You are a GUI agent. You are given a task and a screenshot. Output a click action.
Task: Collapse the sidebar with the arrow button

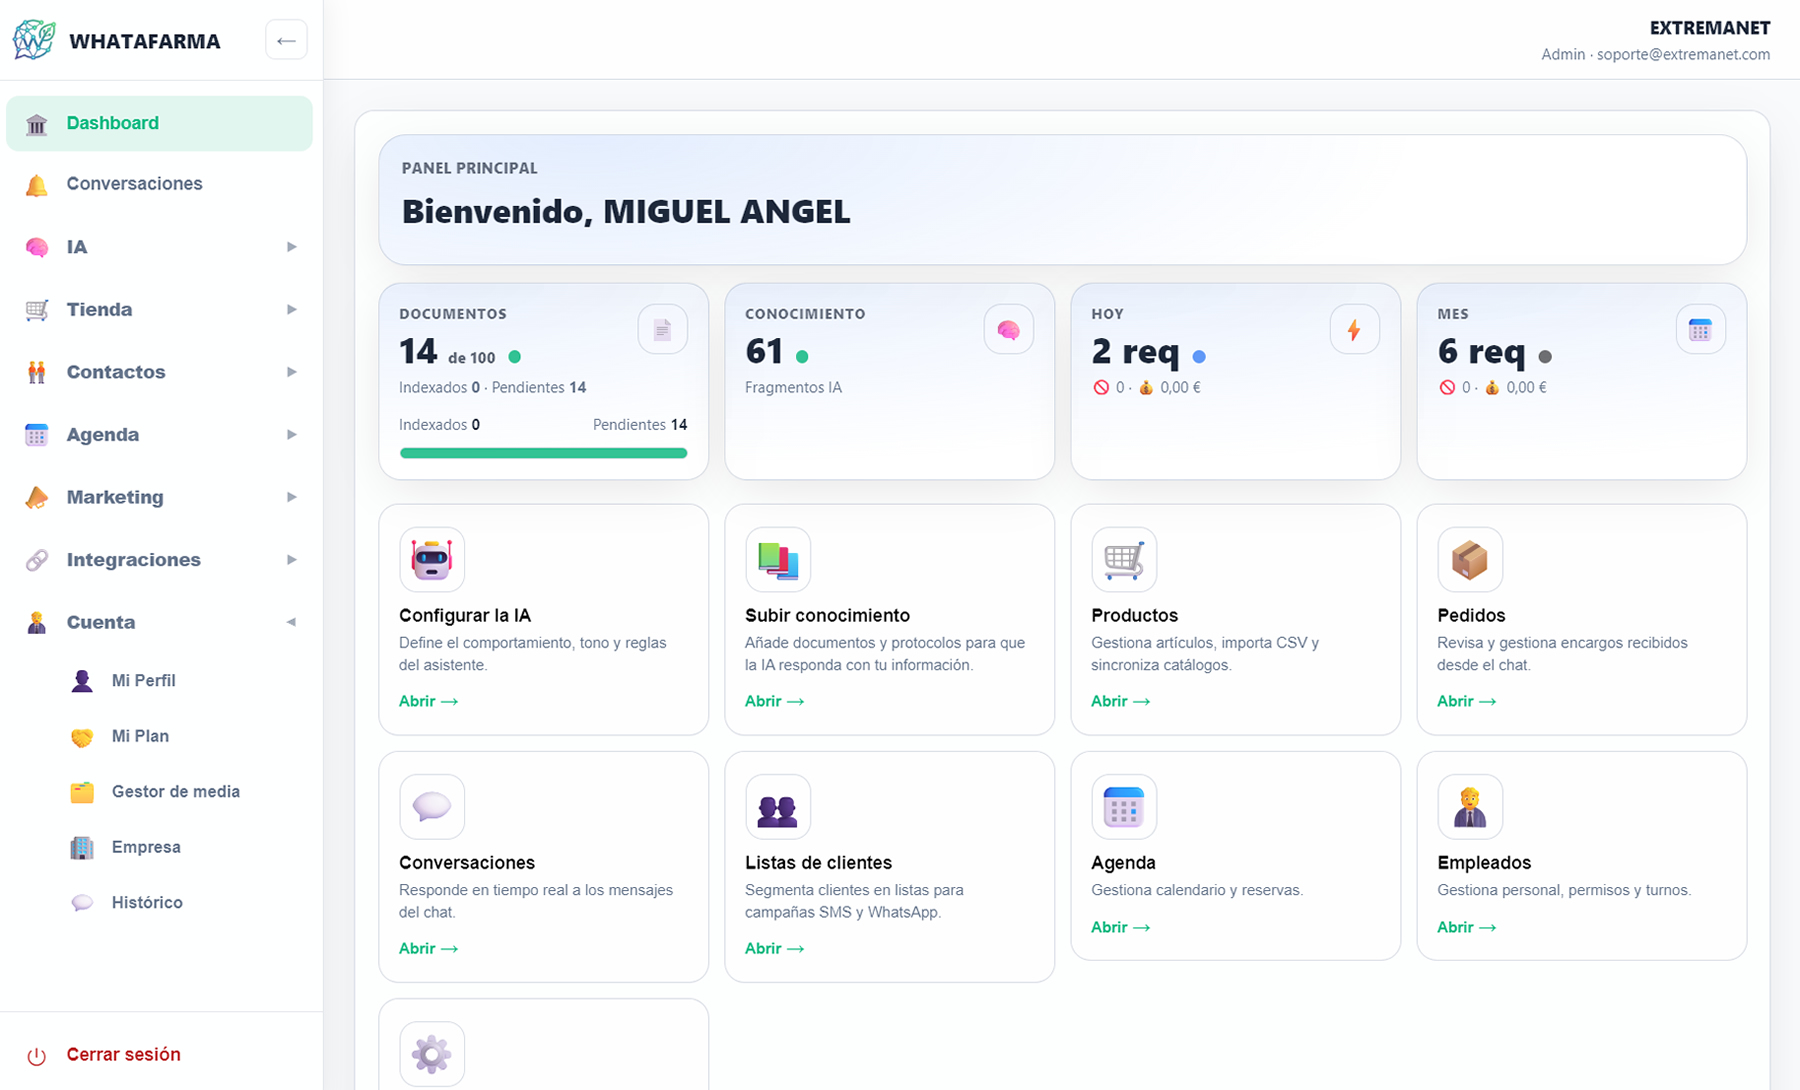[x=286, y=39]
